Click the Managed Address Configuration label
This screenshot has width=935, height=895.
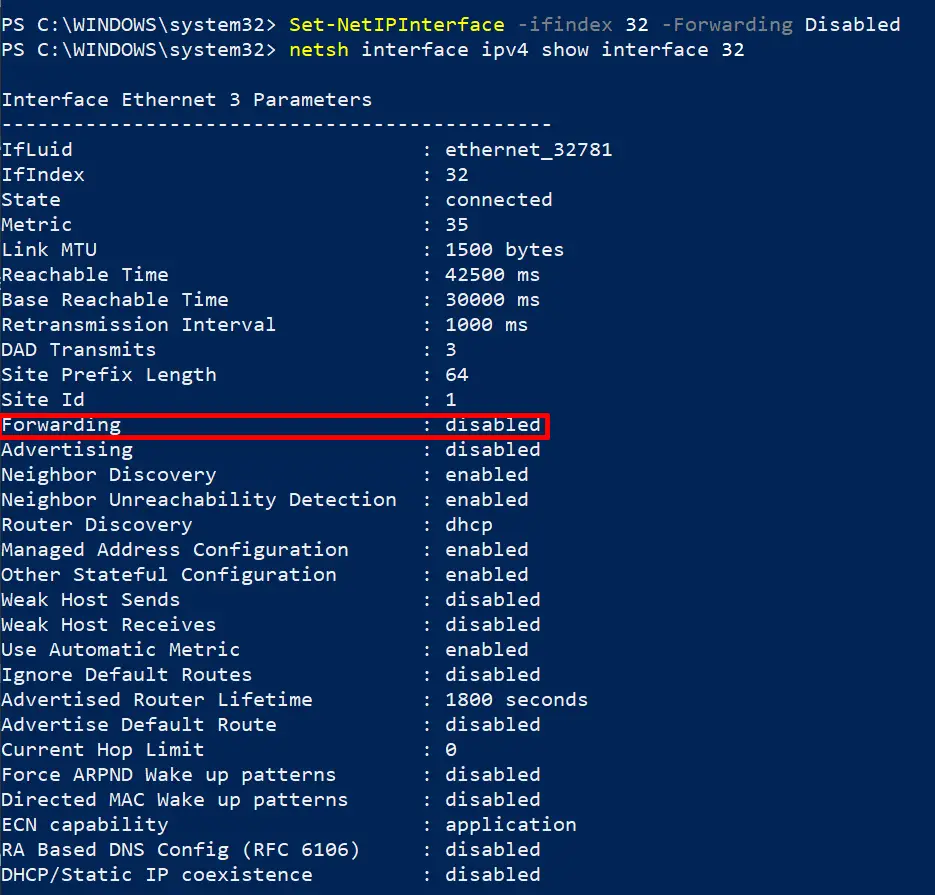(x=174, y=550)
